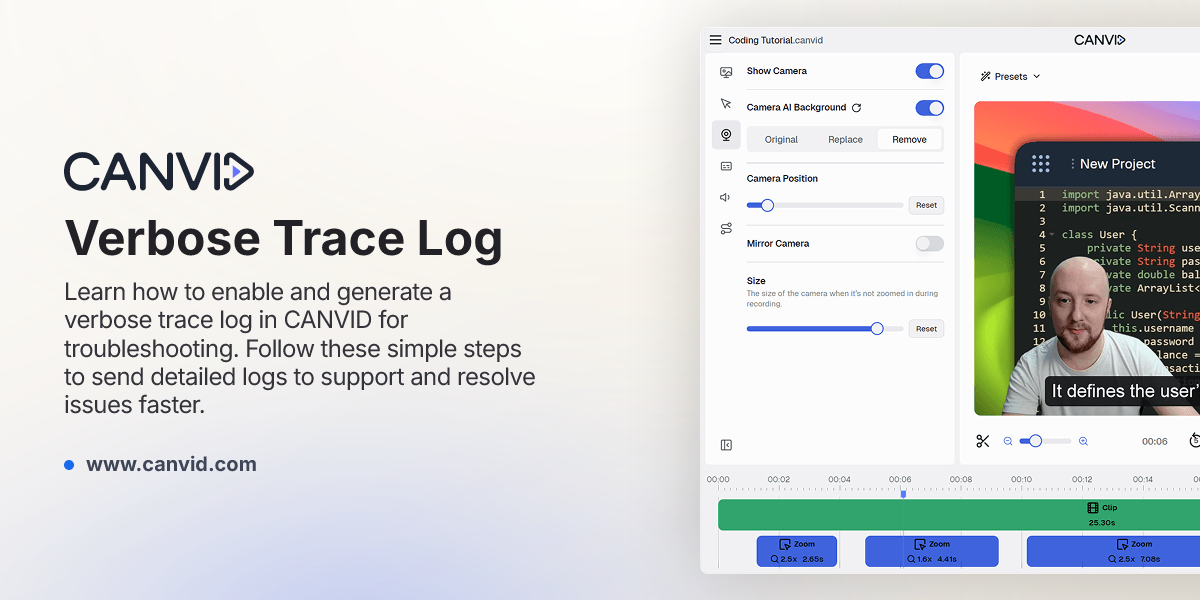
Task: Select the camera settings sidebar icon
Action: coord(726,135)
